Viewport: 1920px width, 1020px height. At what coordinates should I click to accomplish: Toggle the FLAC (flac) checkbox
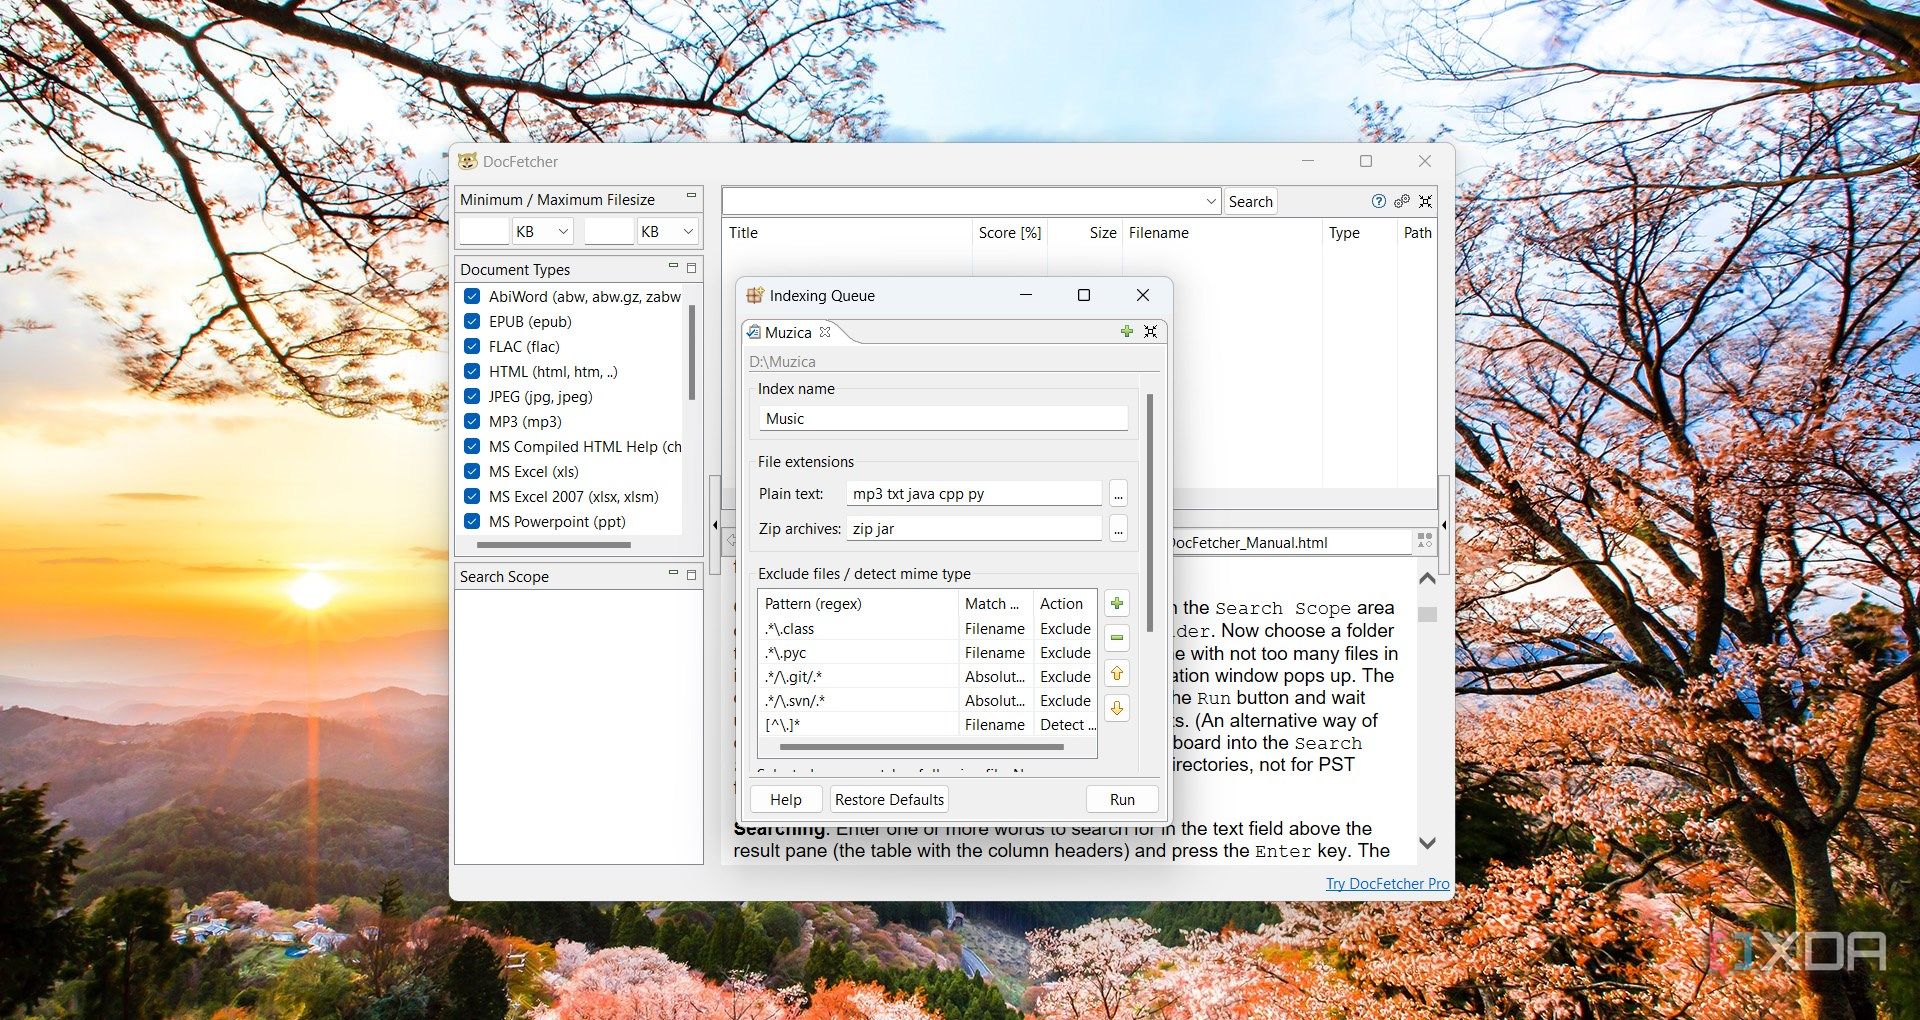472,346
